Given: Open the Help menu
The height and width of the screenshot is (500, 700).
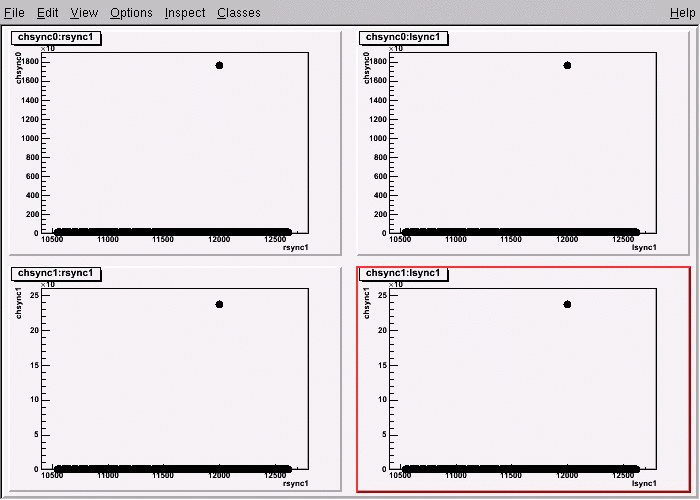Looking at the screenshot, I should pyautogui.click(x=683, y=13).
